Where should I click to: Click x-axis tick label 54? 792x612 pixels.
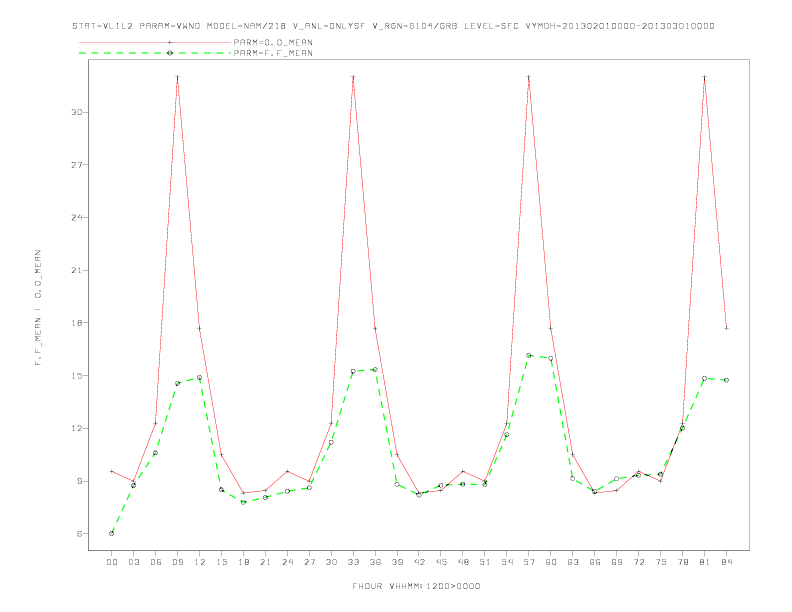507,562
